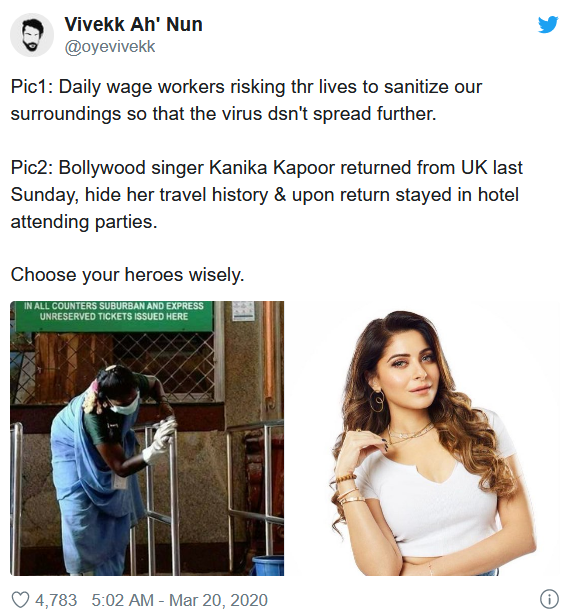Screen dimensions: 570x615
Task: Click the 'Choose your heroes wisely.' line
Action: (x=127, y=275)
